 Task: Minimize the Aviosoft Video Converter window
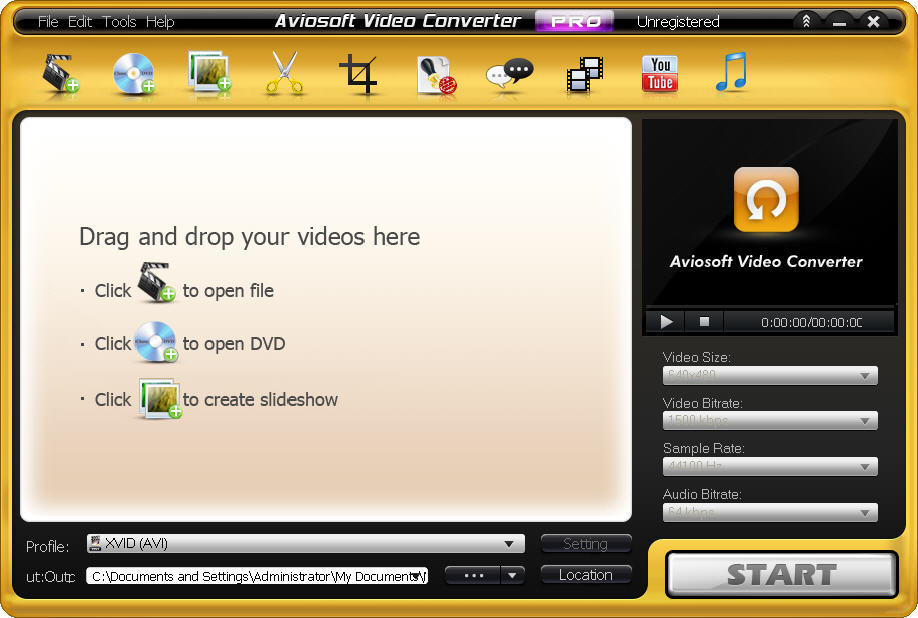click(x=840, y=23)
